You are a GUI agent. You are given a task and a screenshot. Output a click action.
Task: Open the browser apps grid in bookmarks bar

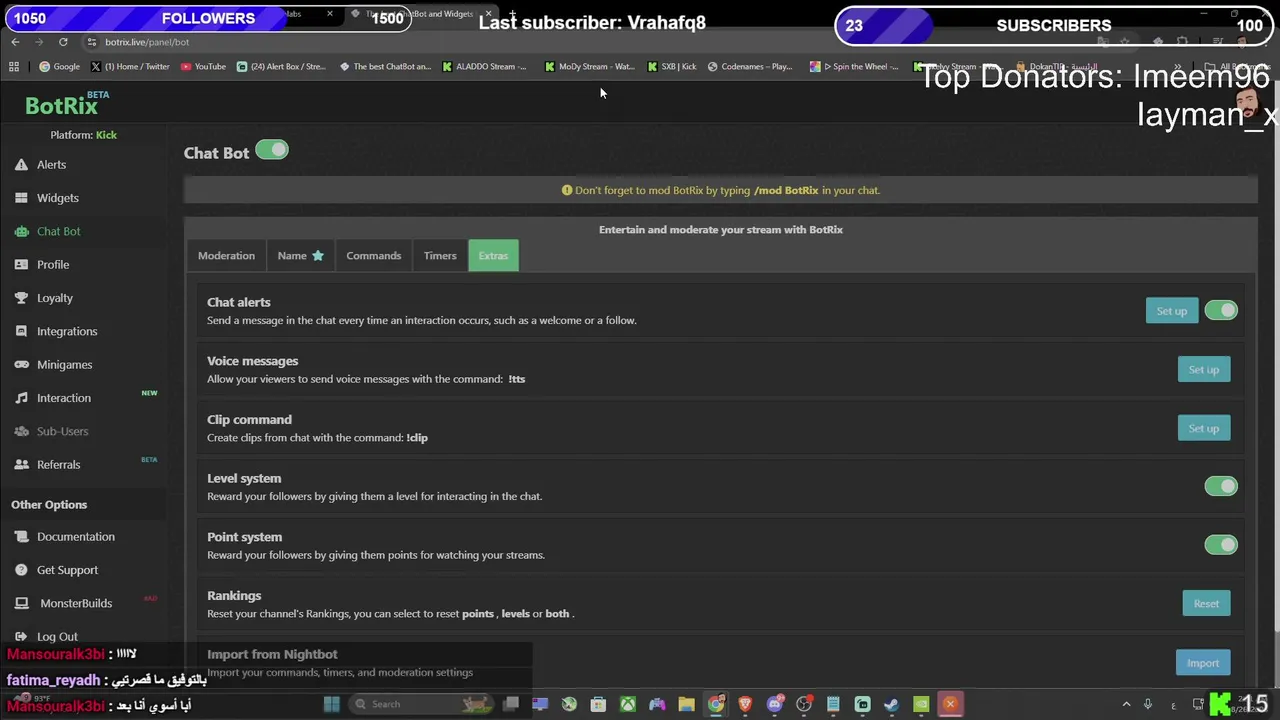[x=14, y=67]
